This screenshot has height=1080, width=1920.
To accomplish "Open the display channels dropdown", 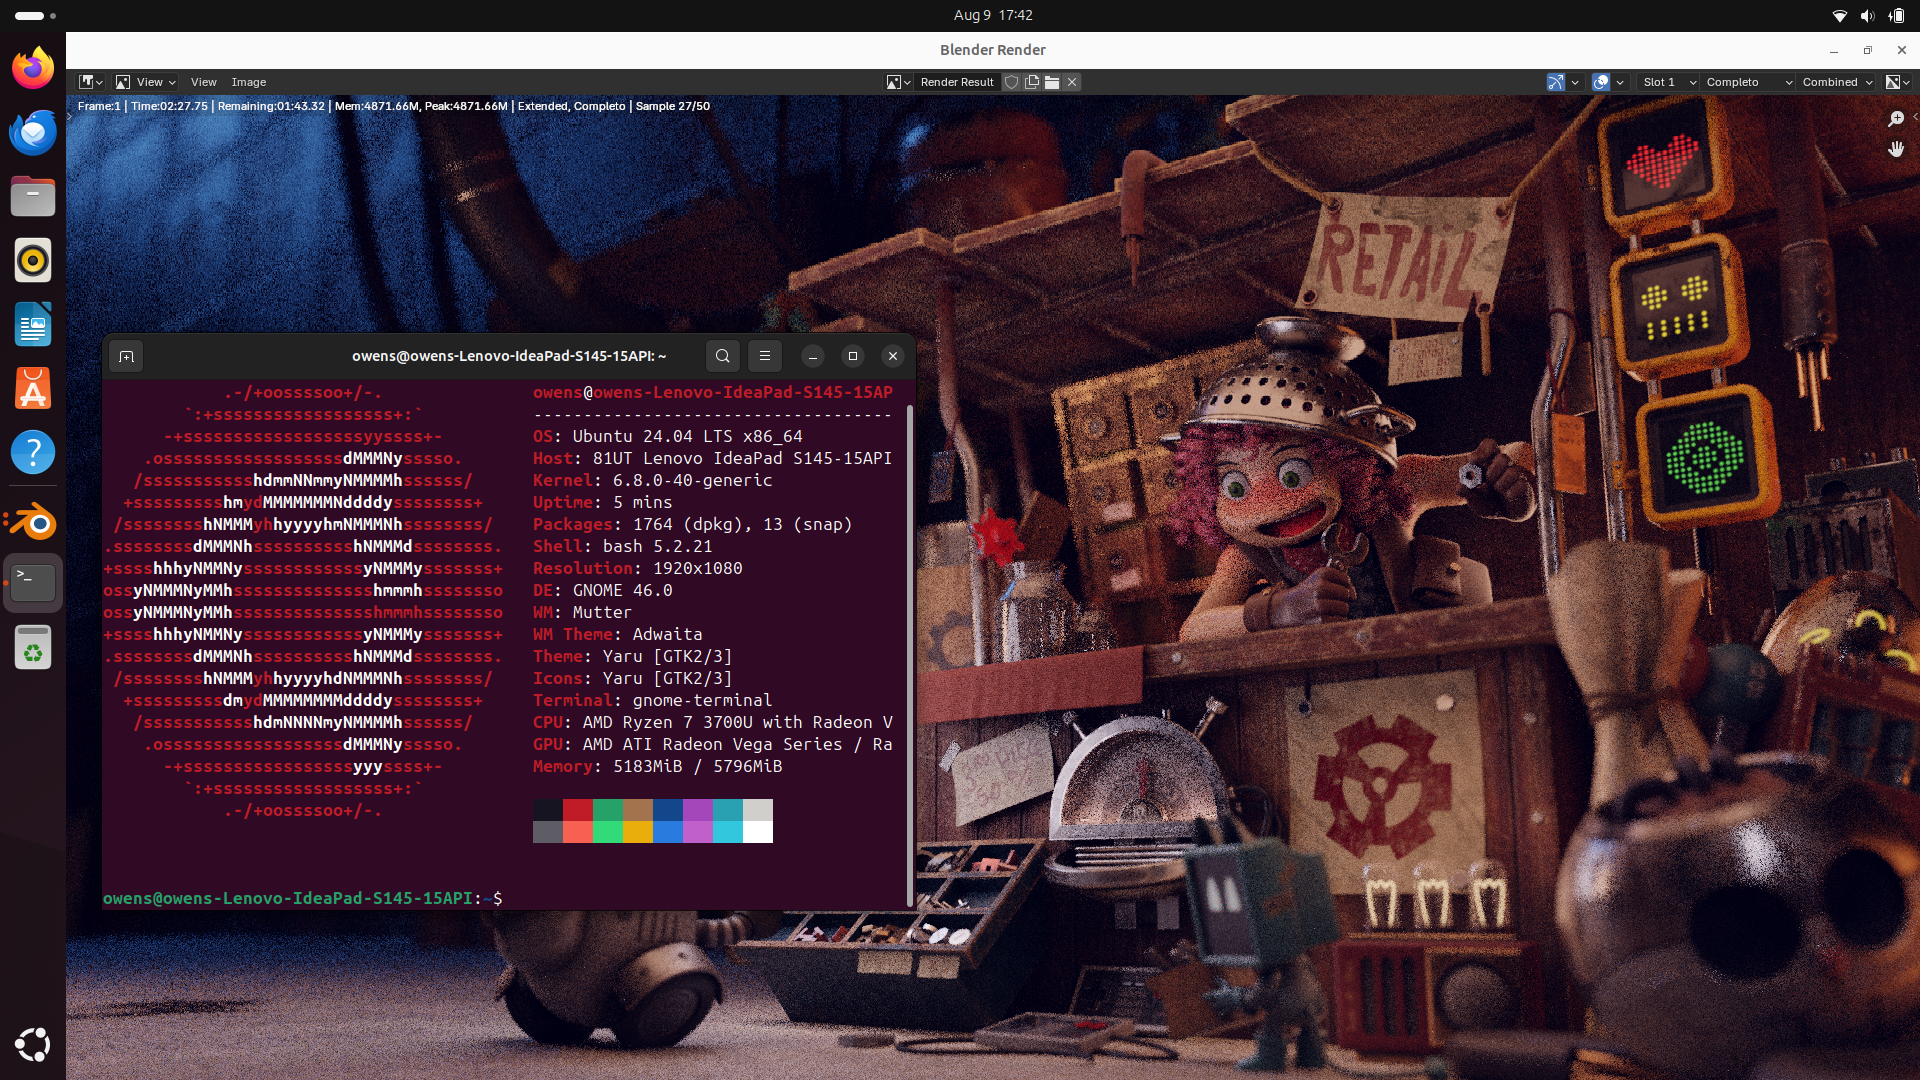I will pyautogui.click(x=1897, y=82).
